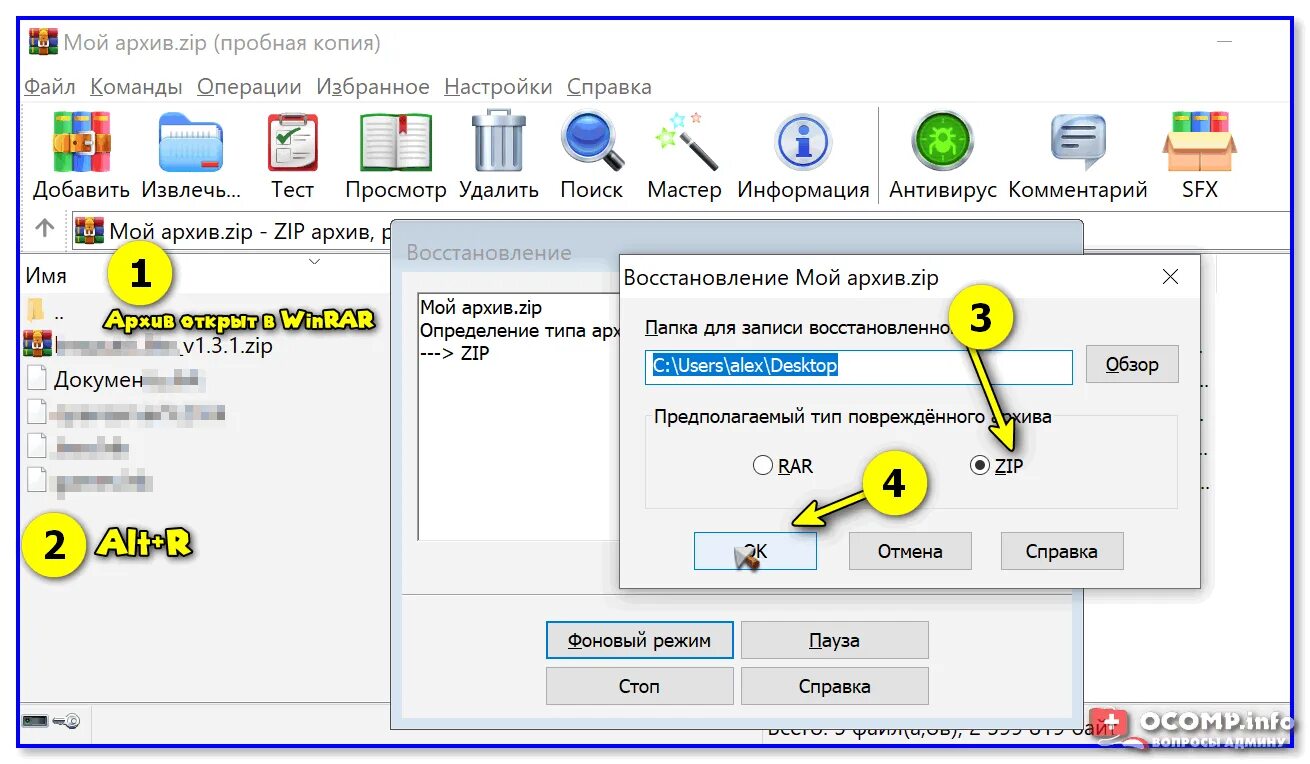Viewport: 1310px width, 764px height.
Task: Open the Избранное menu
Action: pyautogui.click(x=373, y=87)
